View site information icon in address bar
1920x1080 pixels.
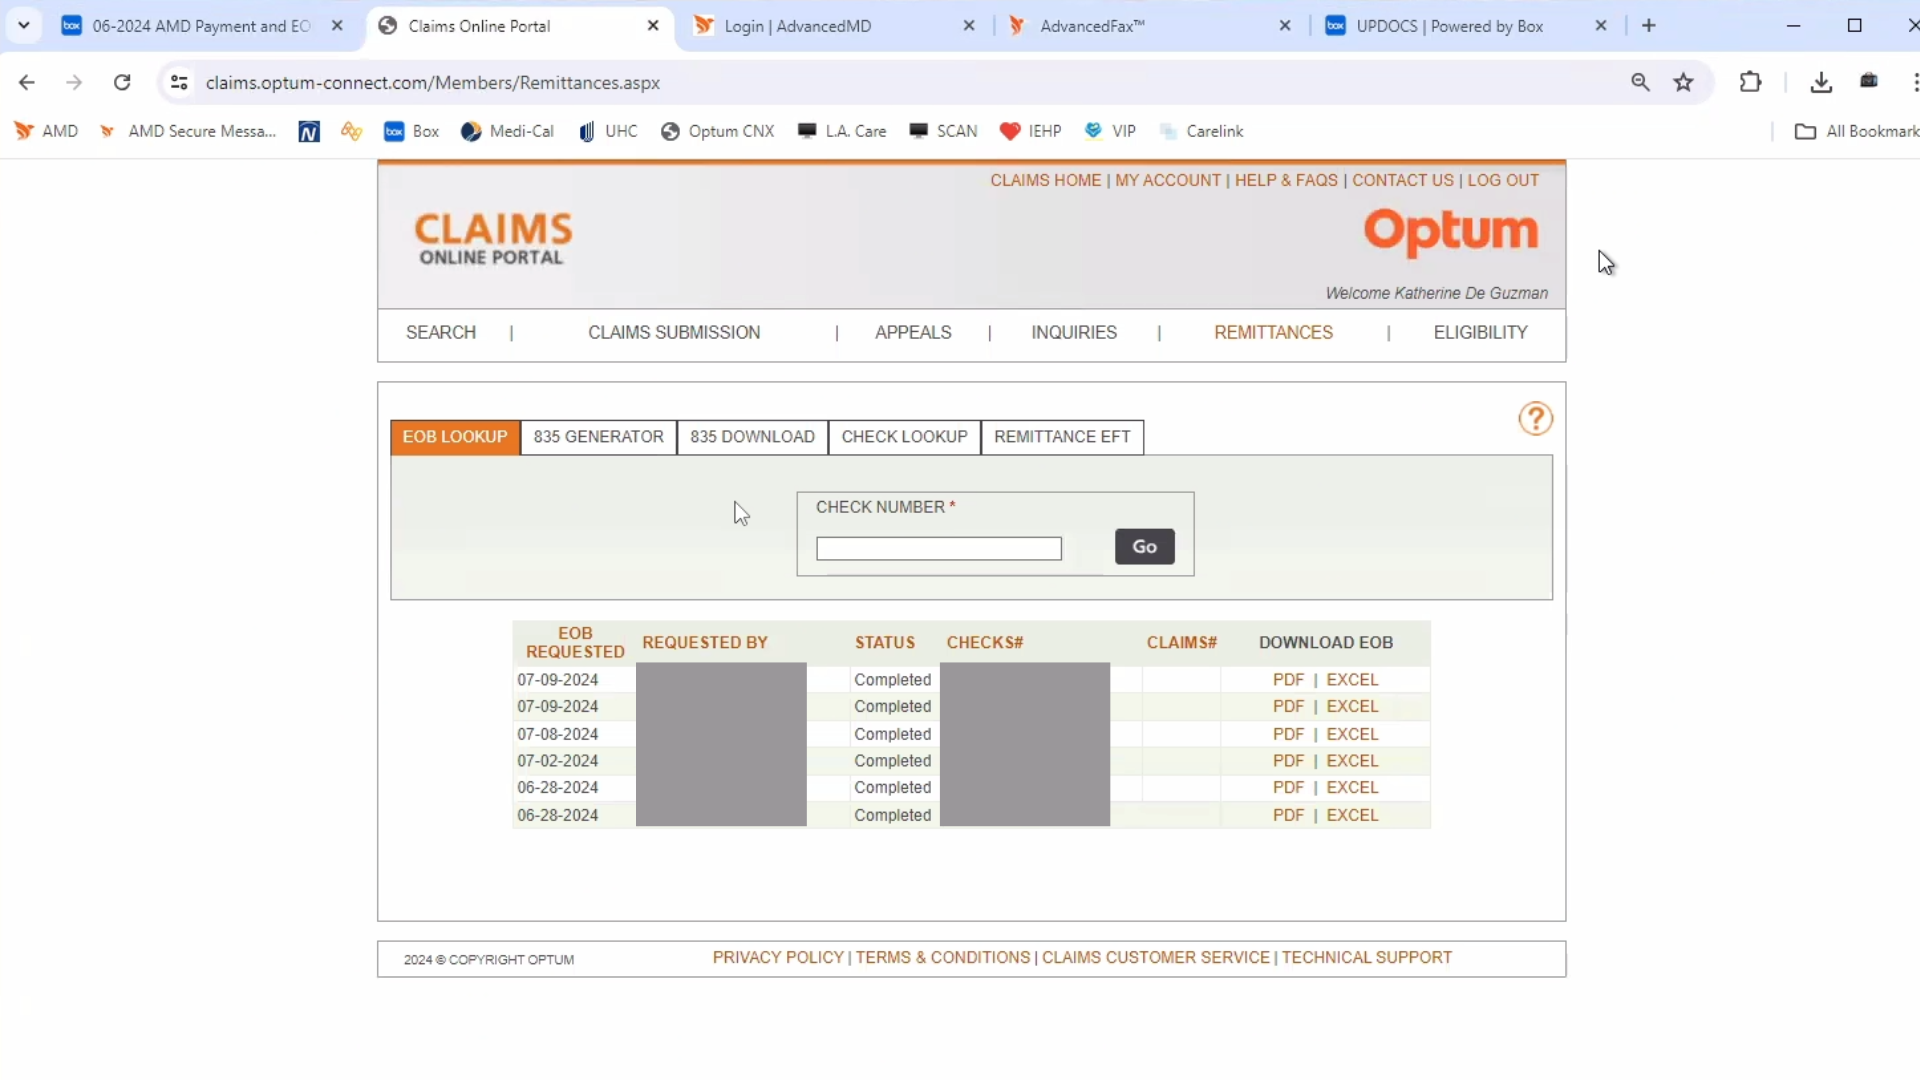(179, 83)
